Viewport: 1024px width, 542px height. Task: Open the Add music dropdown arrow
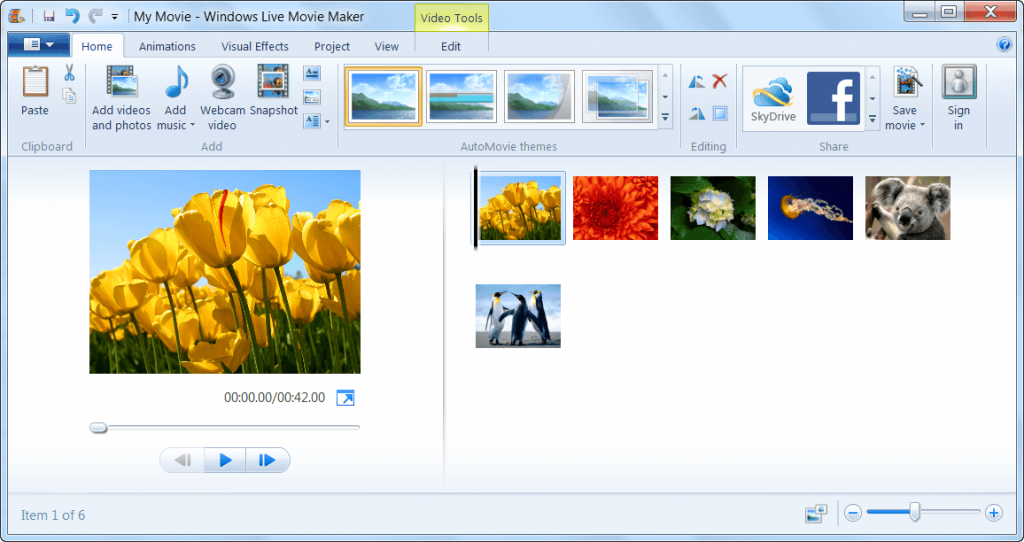coord(190,126)
